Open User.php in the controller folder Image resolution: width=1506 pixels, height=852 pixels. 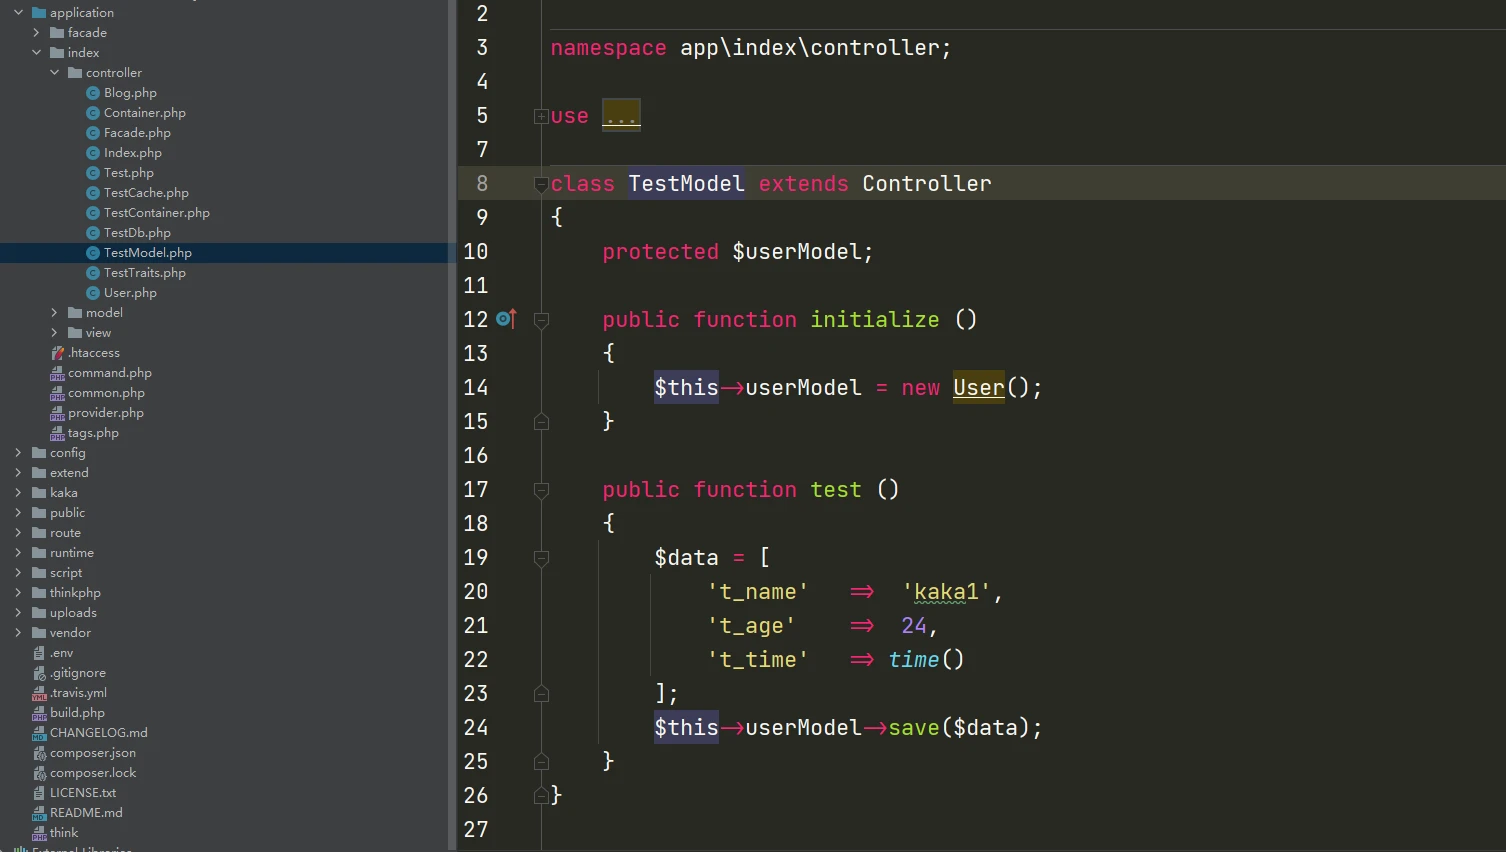[x=130, y=293]
